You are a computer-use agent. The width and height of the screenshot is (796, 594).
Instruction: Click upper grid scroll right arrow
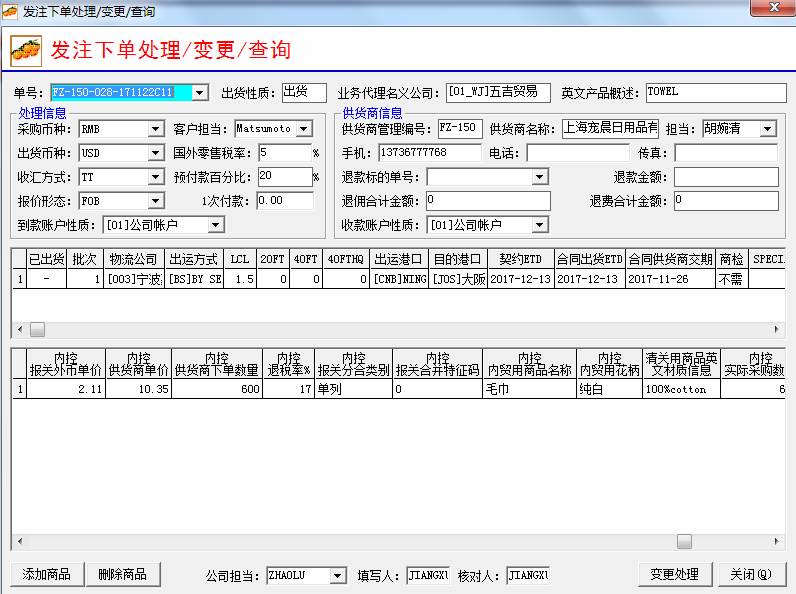pos(777,329)
